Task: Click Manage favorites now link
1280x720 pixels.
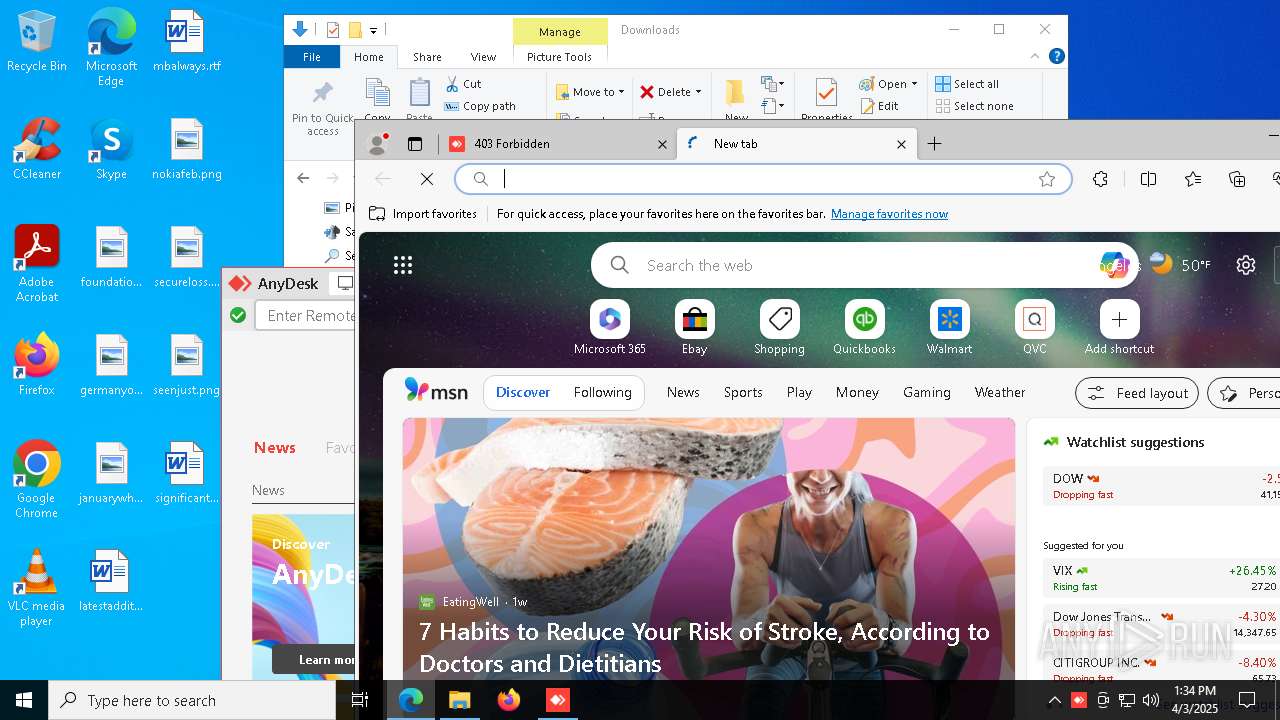Action: coord(889,214)
